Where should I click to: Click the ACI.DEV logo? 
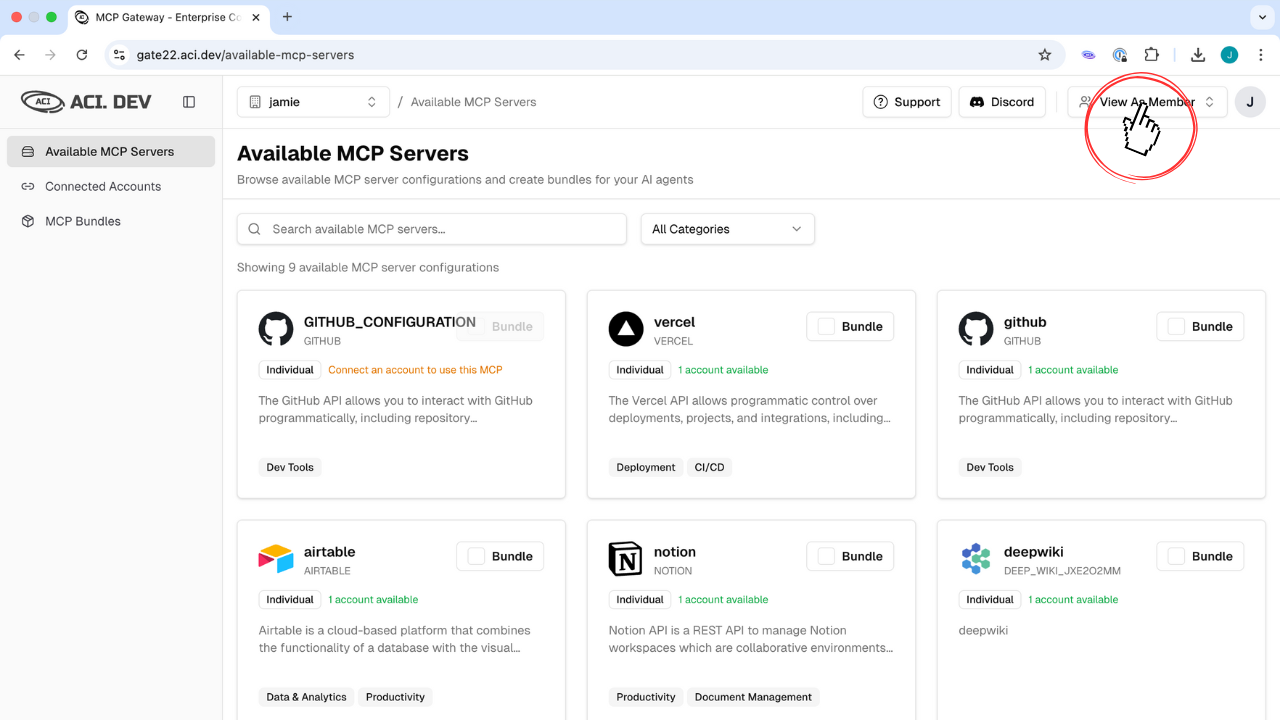[87, 101]
